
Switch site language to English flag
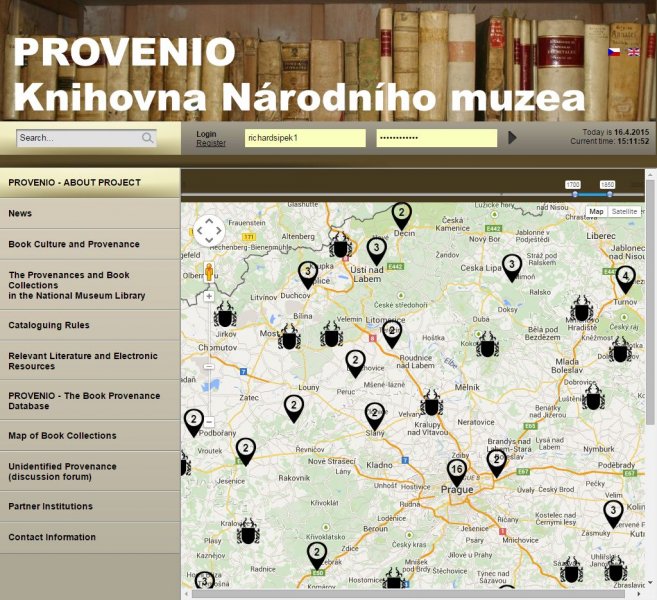(634, 52)
